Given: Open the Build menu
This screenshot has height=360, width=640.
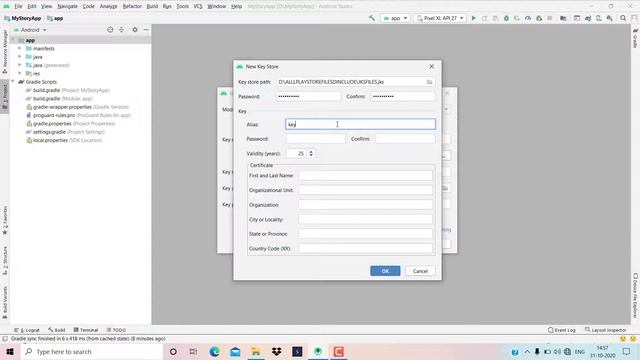Looking at the screenshot, I should (152, 7).
